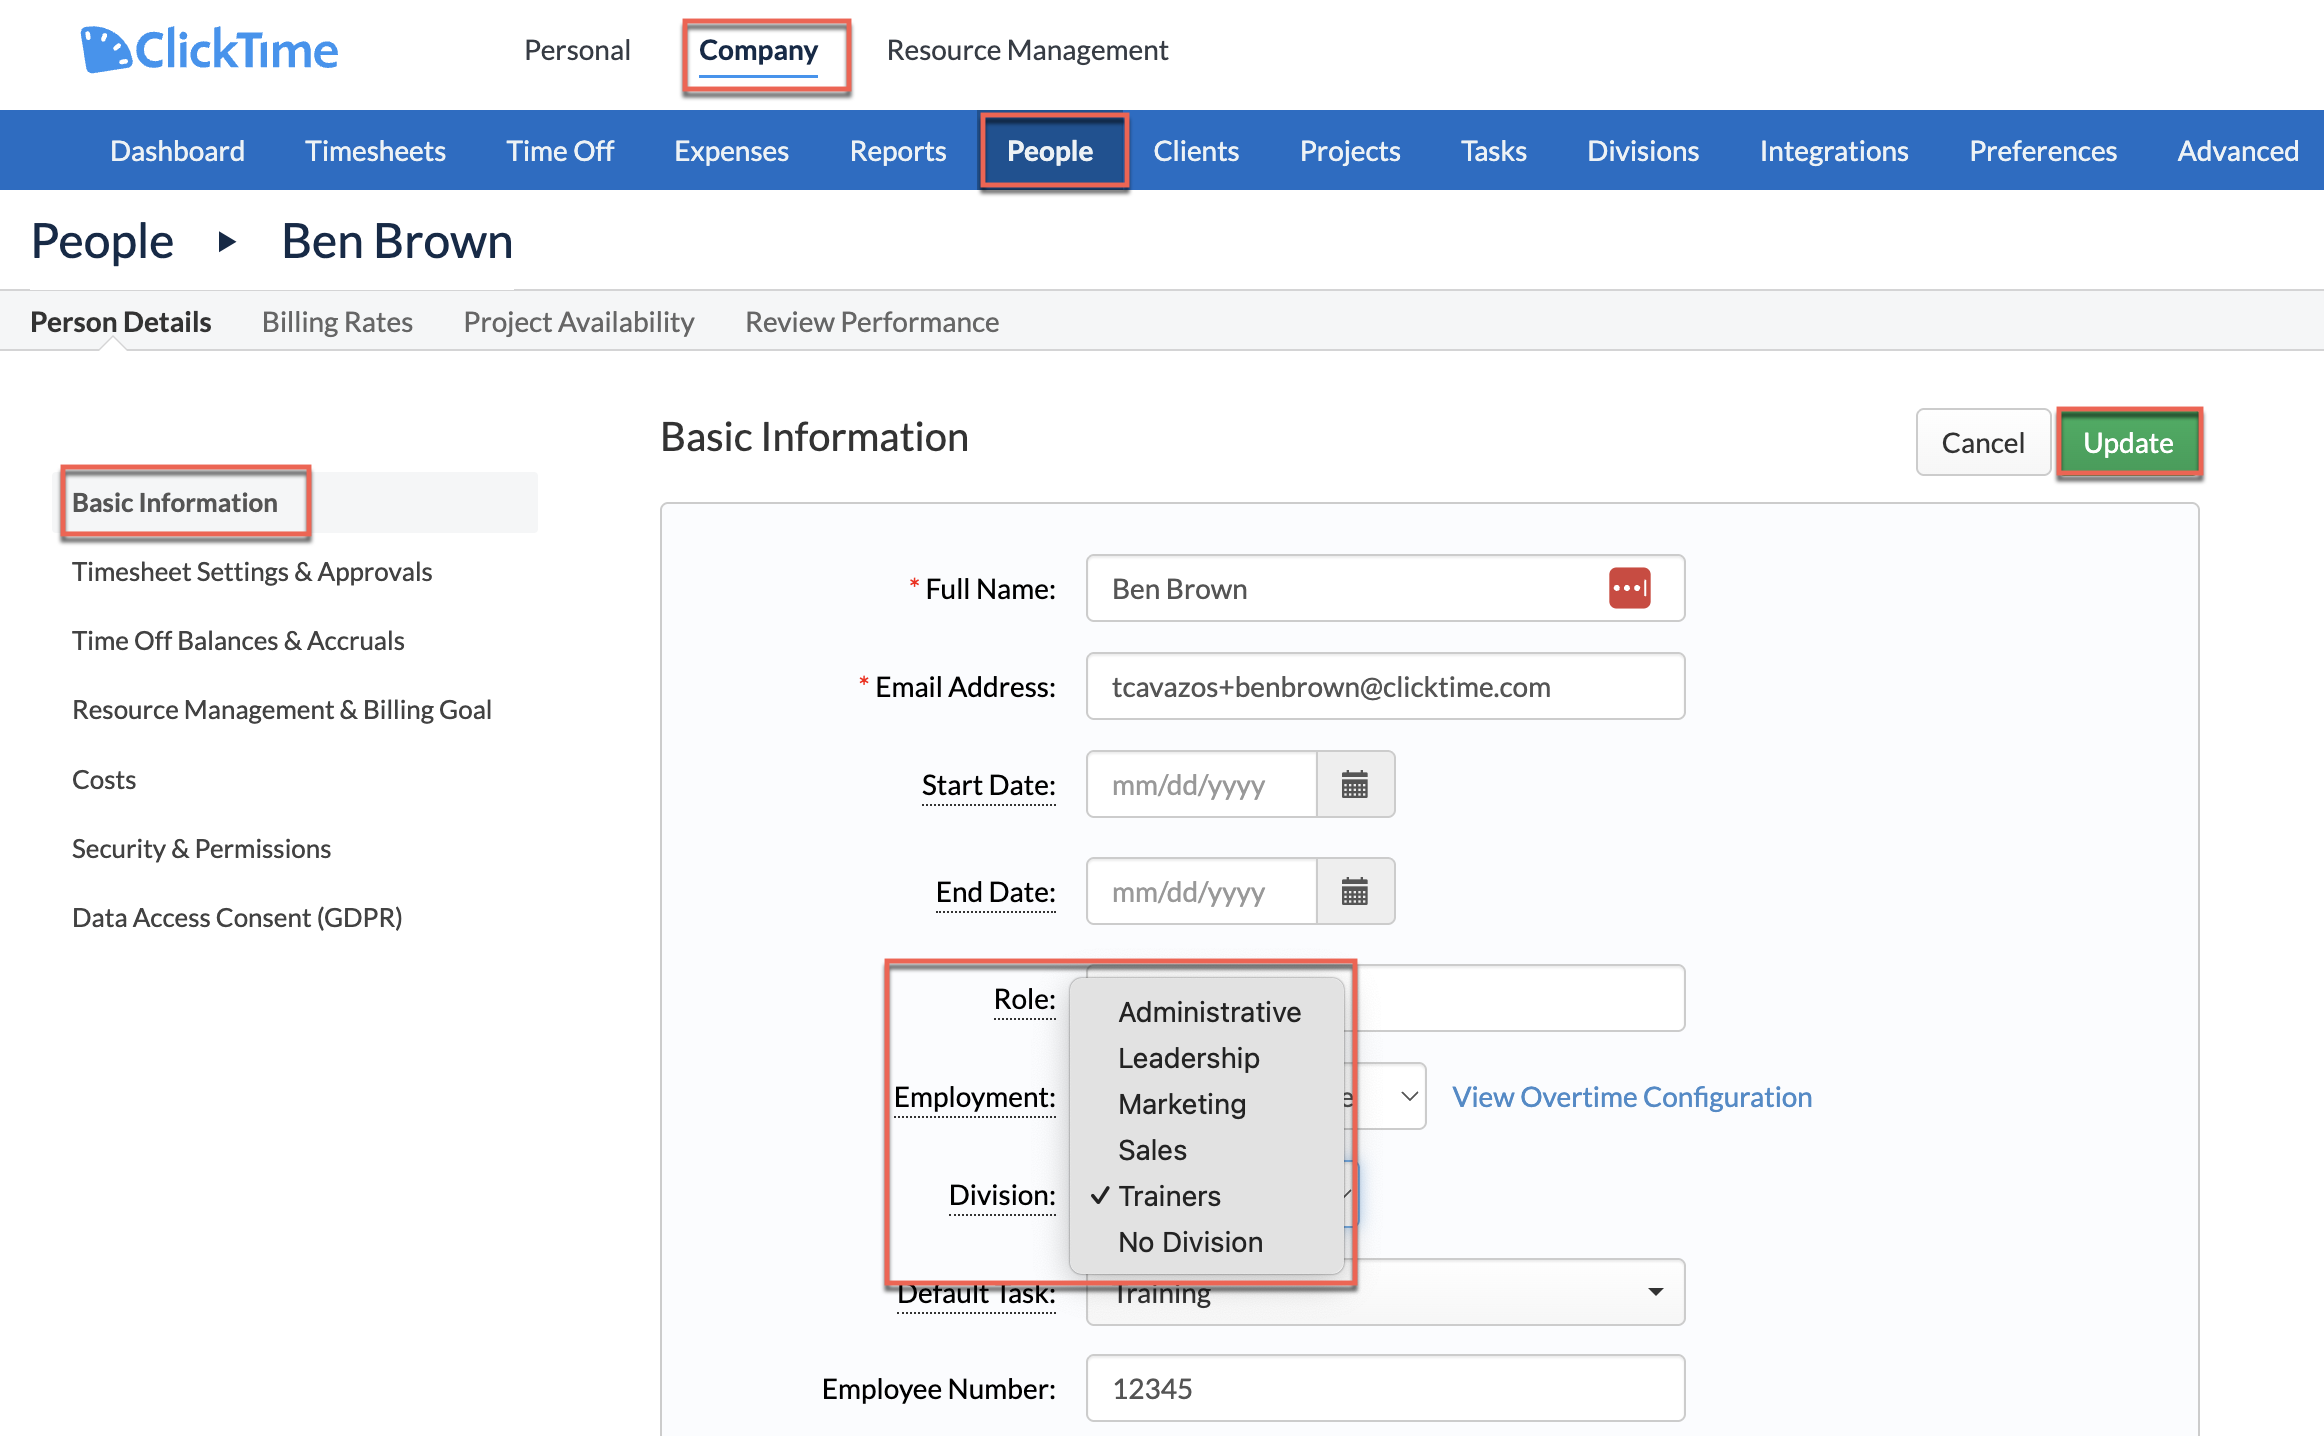Screen dimensions: 2324x1436
Task: Click into the Full Name field
Action: click(1385, 588)
